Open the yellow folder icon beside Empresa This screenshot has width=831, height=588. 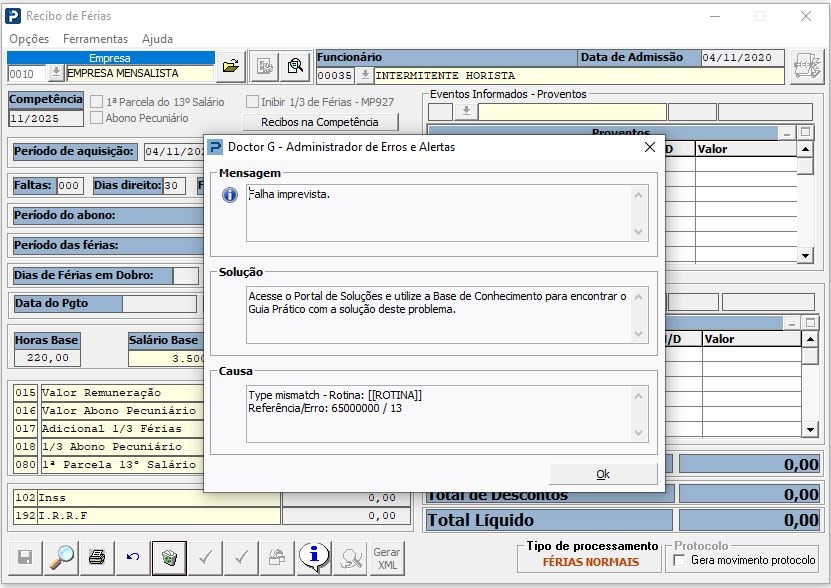pyautogui.click(x=231, y=66)
